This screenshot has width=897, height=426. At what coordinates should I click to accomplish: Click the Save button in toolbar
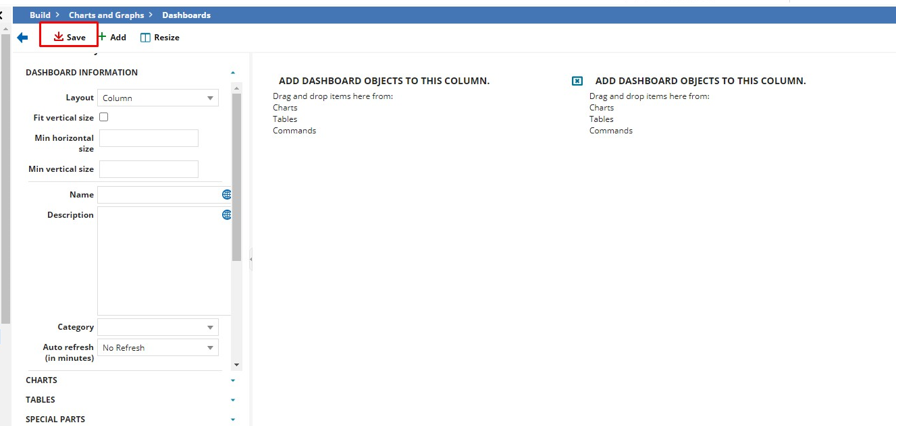click(69, 37)
